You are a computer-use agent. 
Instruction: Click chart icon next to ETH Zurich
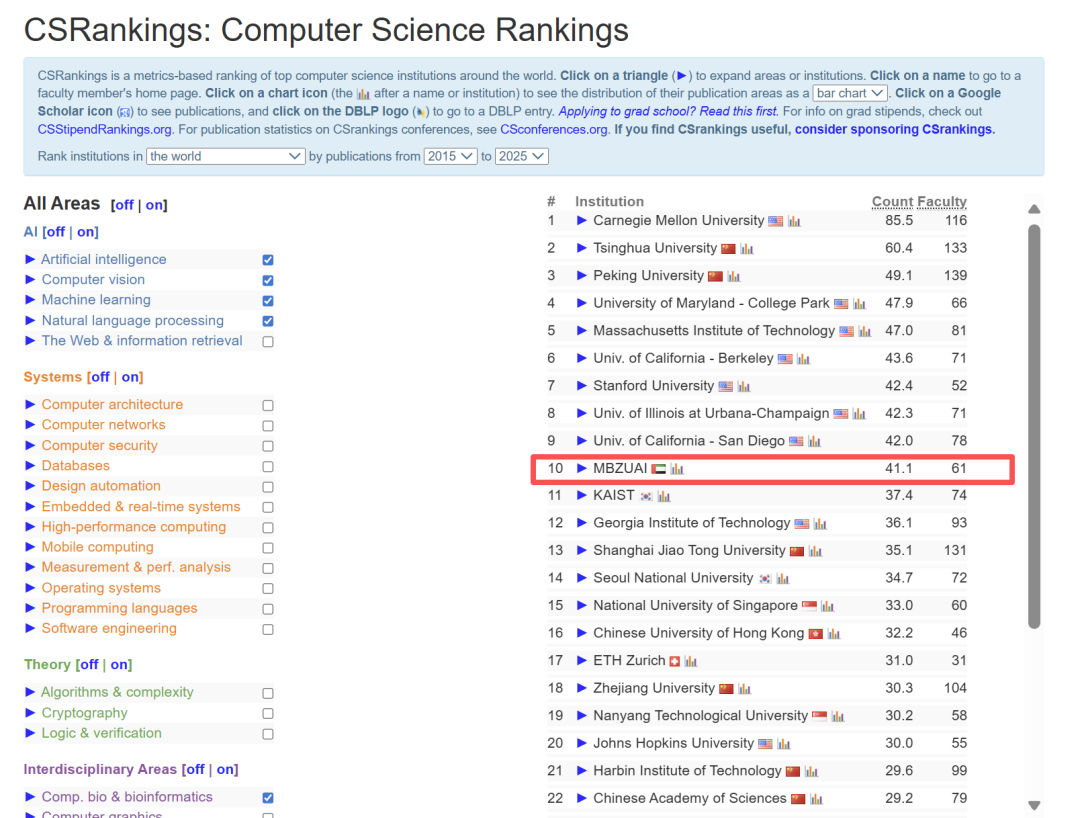pyautogui.click(x=691, y=661)
